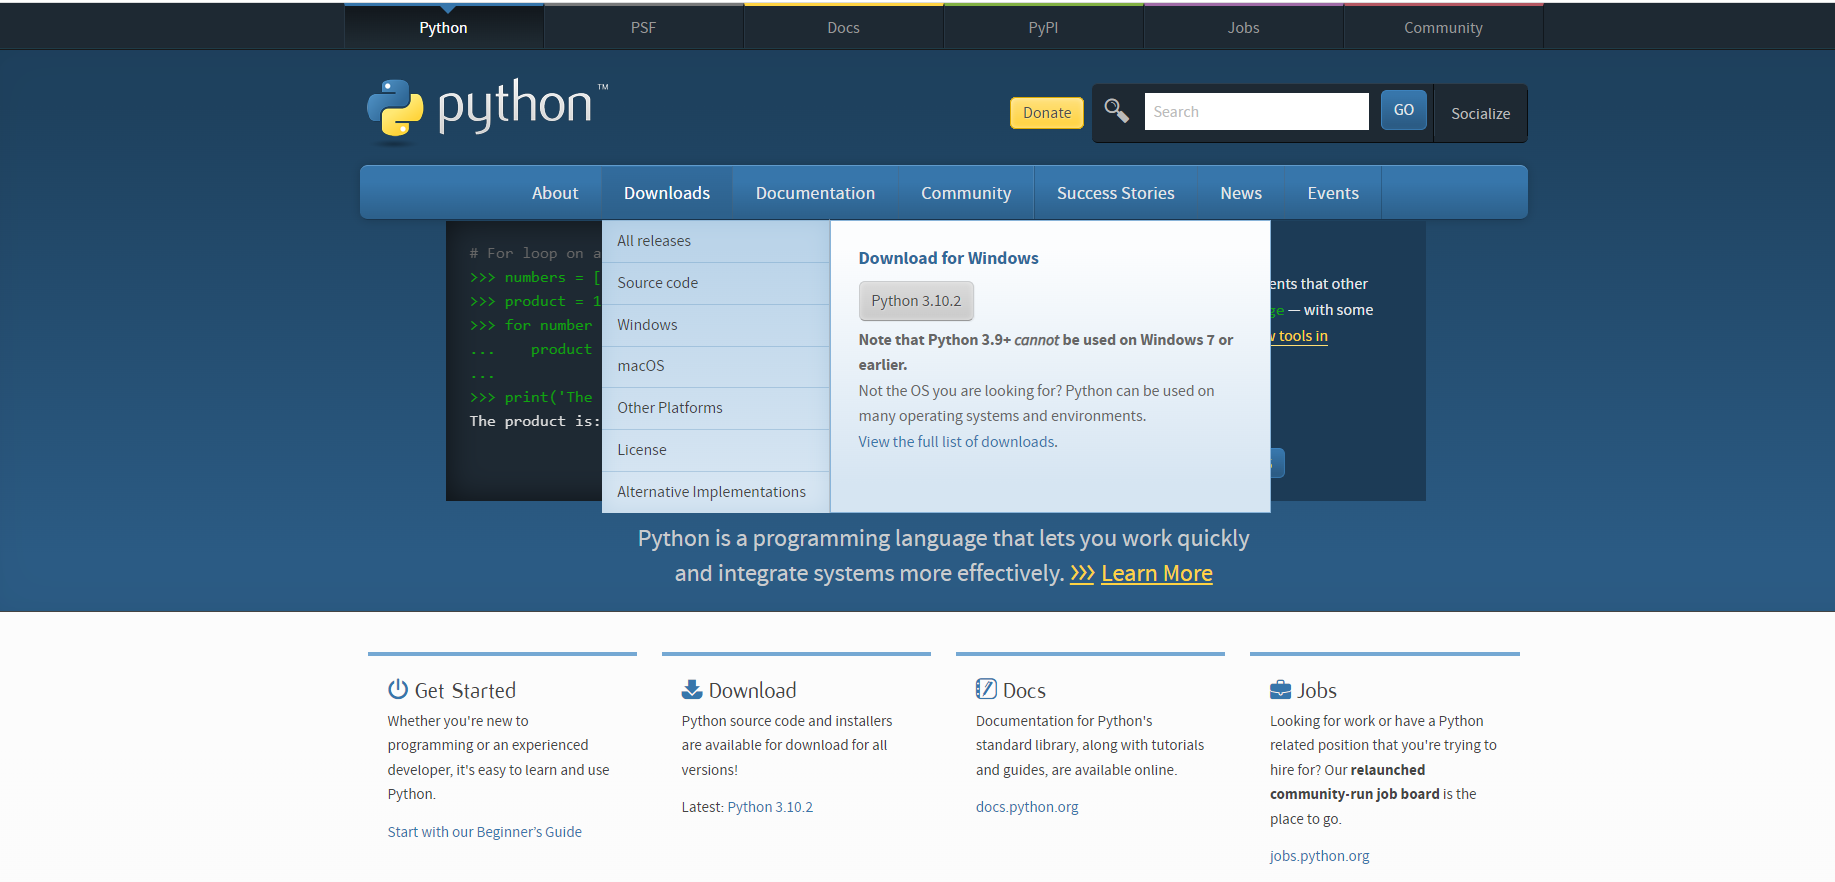Click the Get Started power icon

398,689
